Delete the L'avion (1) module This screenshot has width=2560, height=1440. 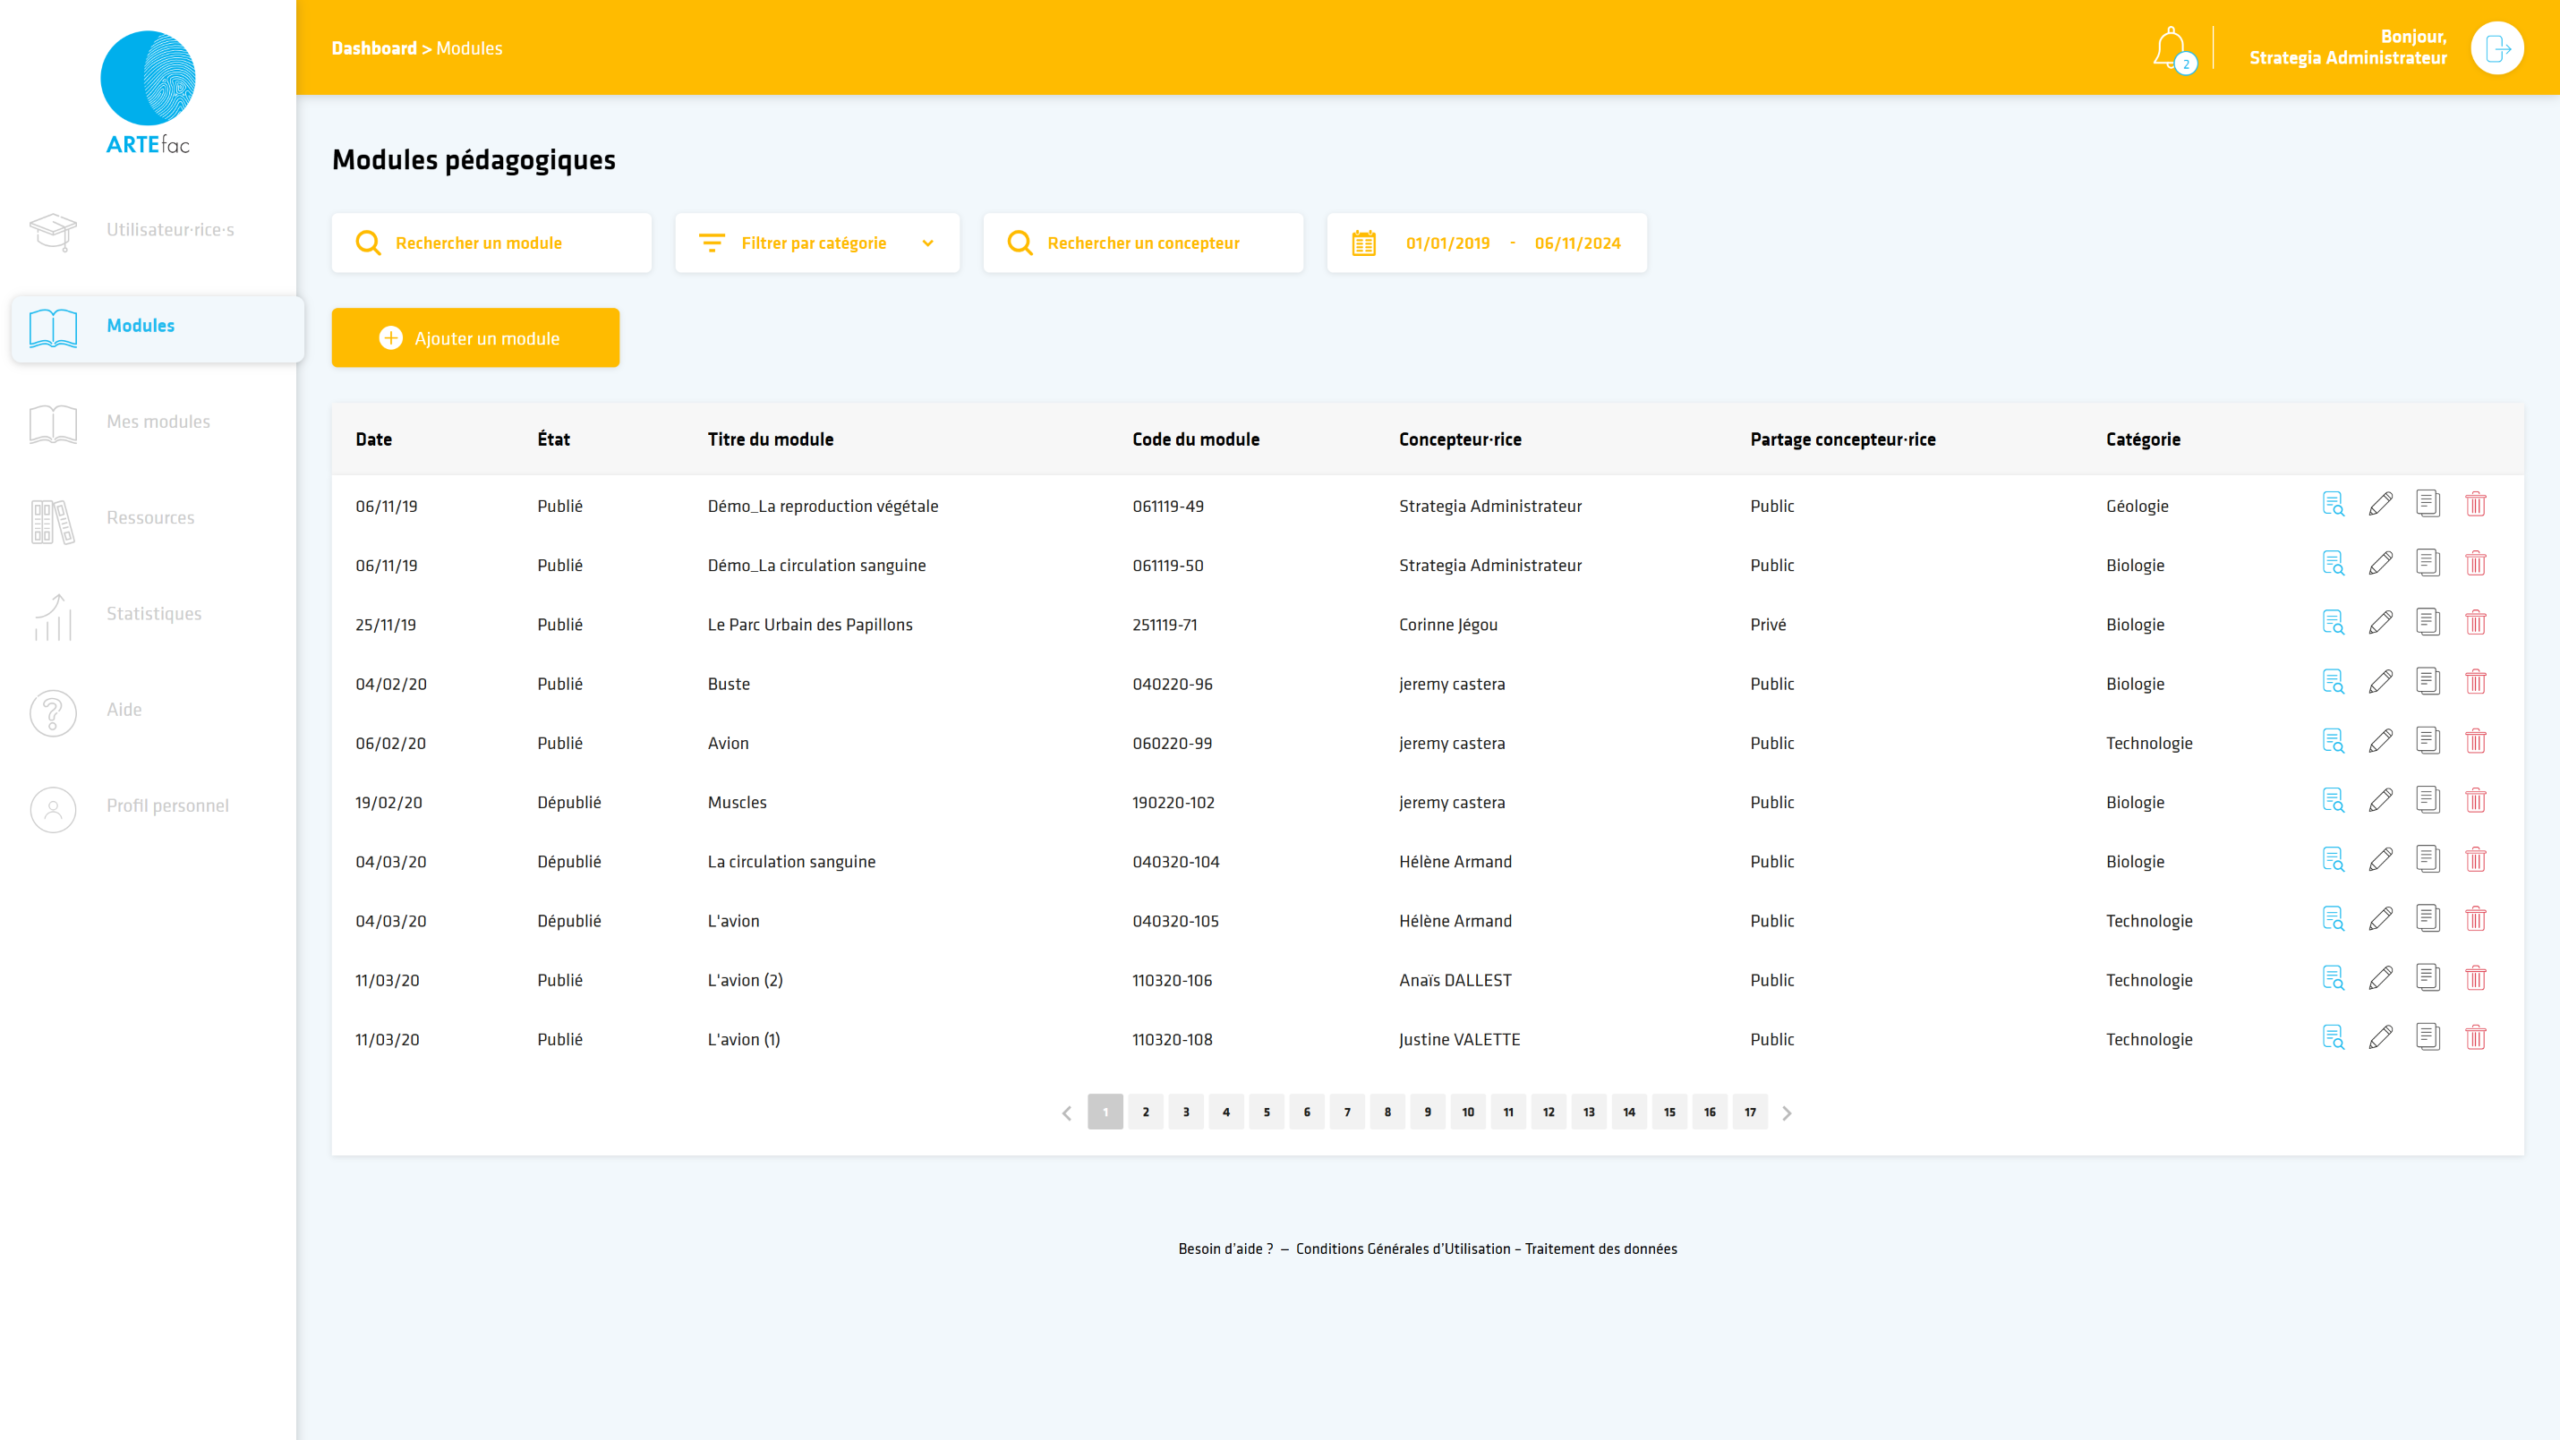click(2476, 1038)
